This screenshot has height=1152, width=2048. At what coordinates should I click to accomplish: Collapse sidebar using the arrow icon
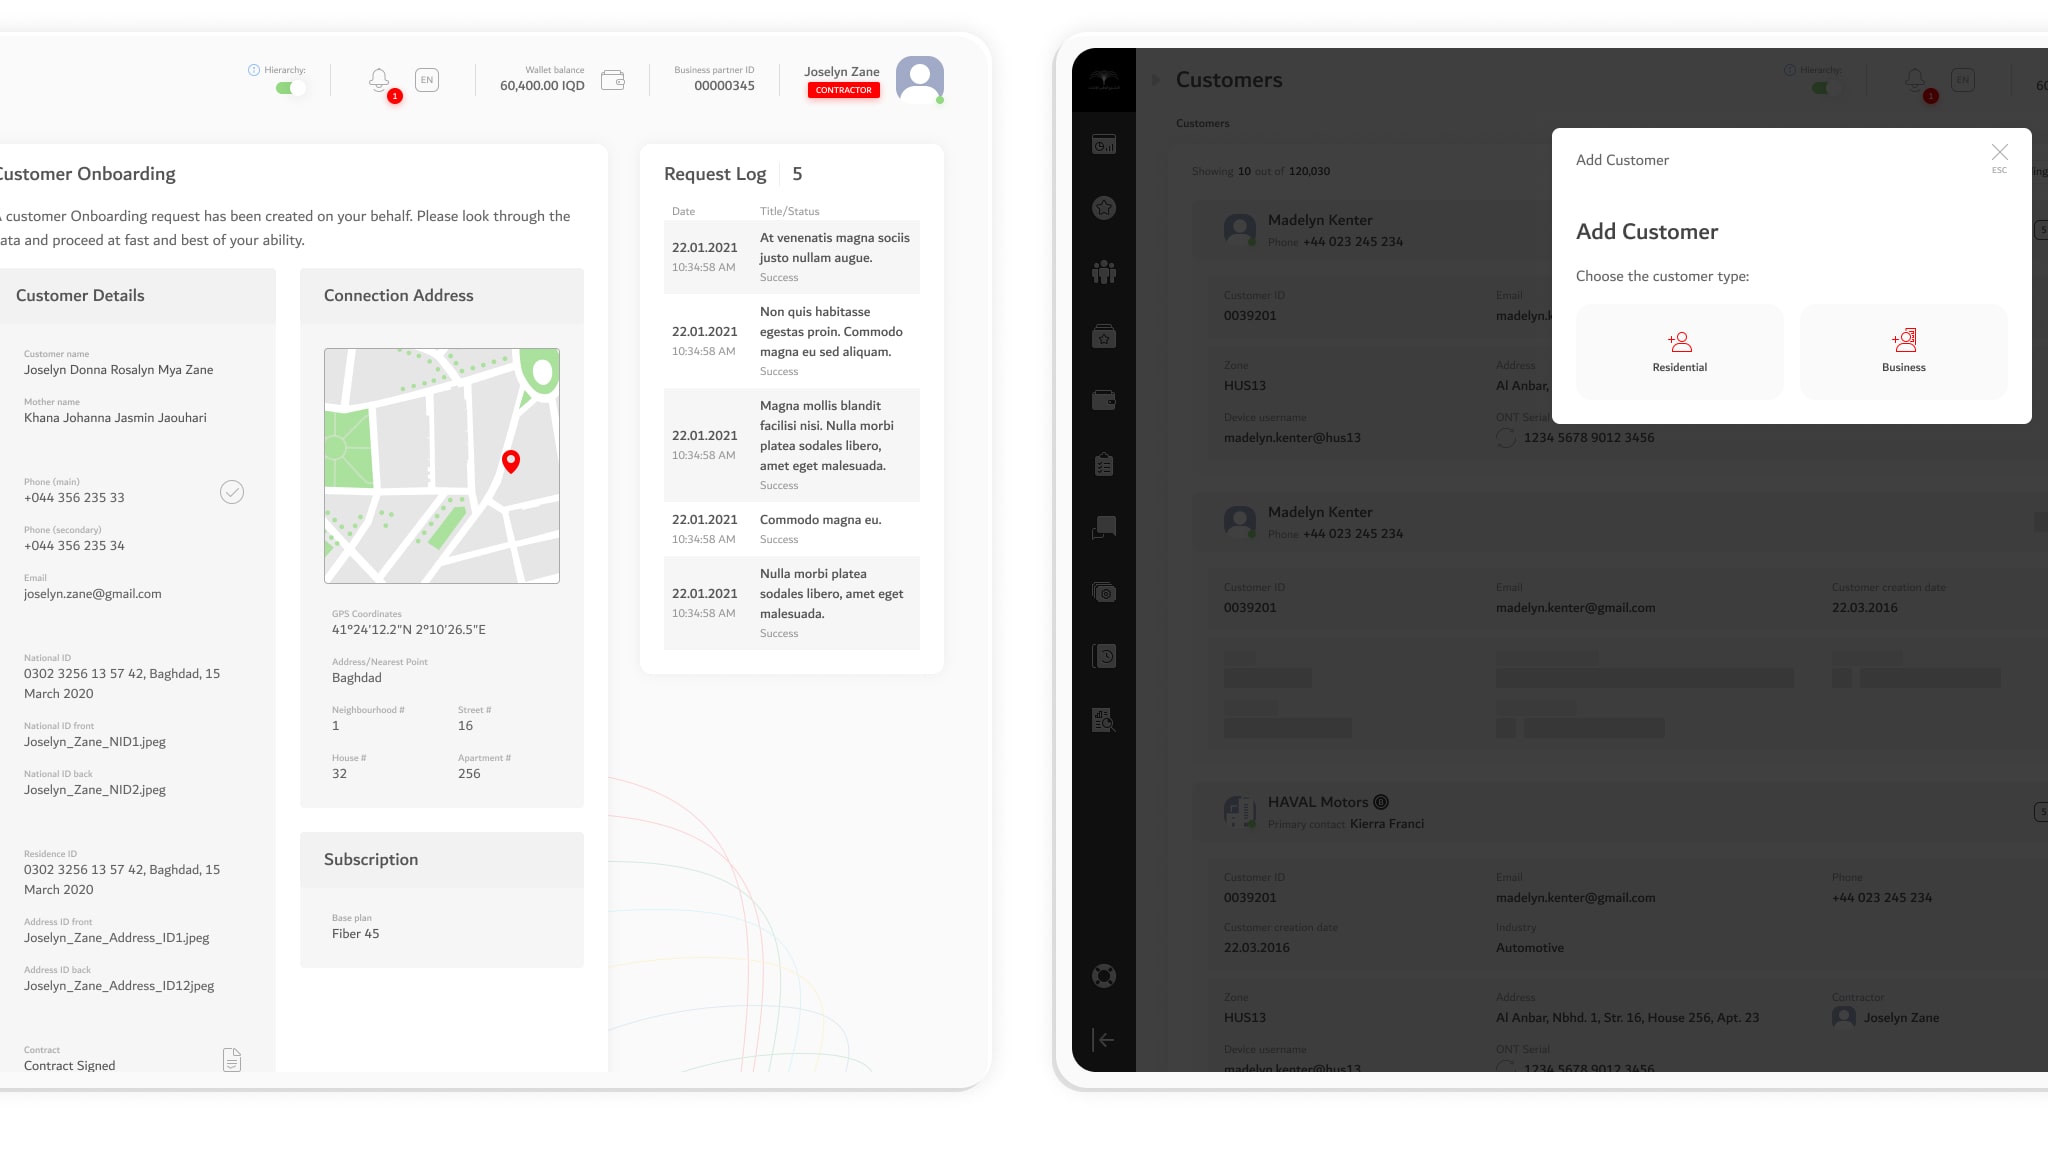point(1104,1040)
